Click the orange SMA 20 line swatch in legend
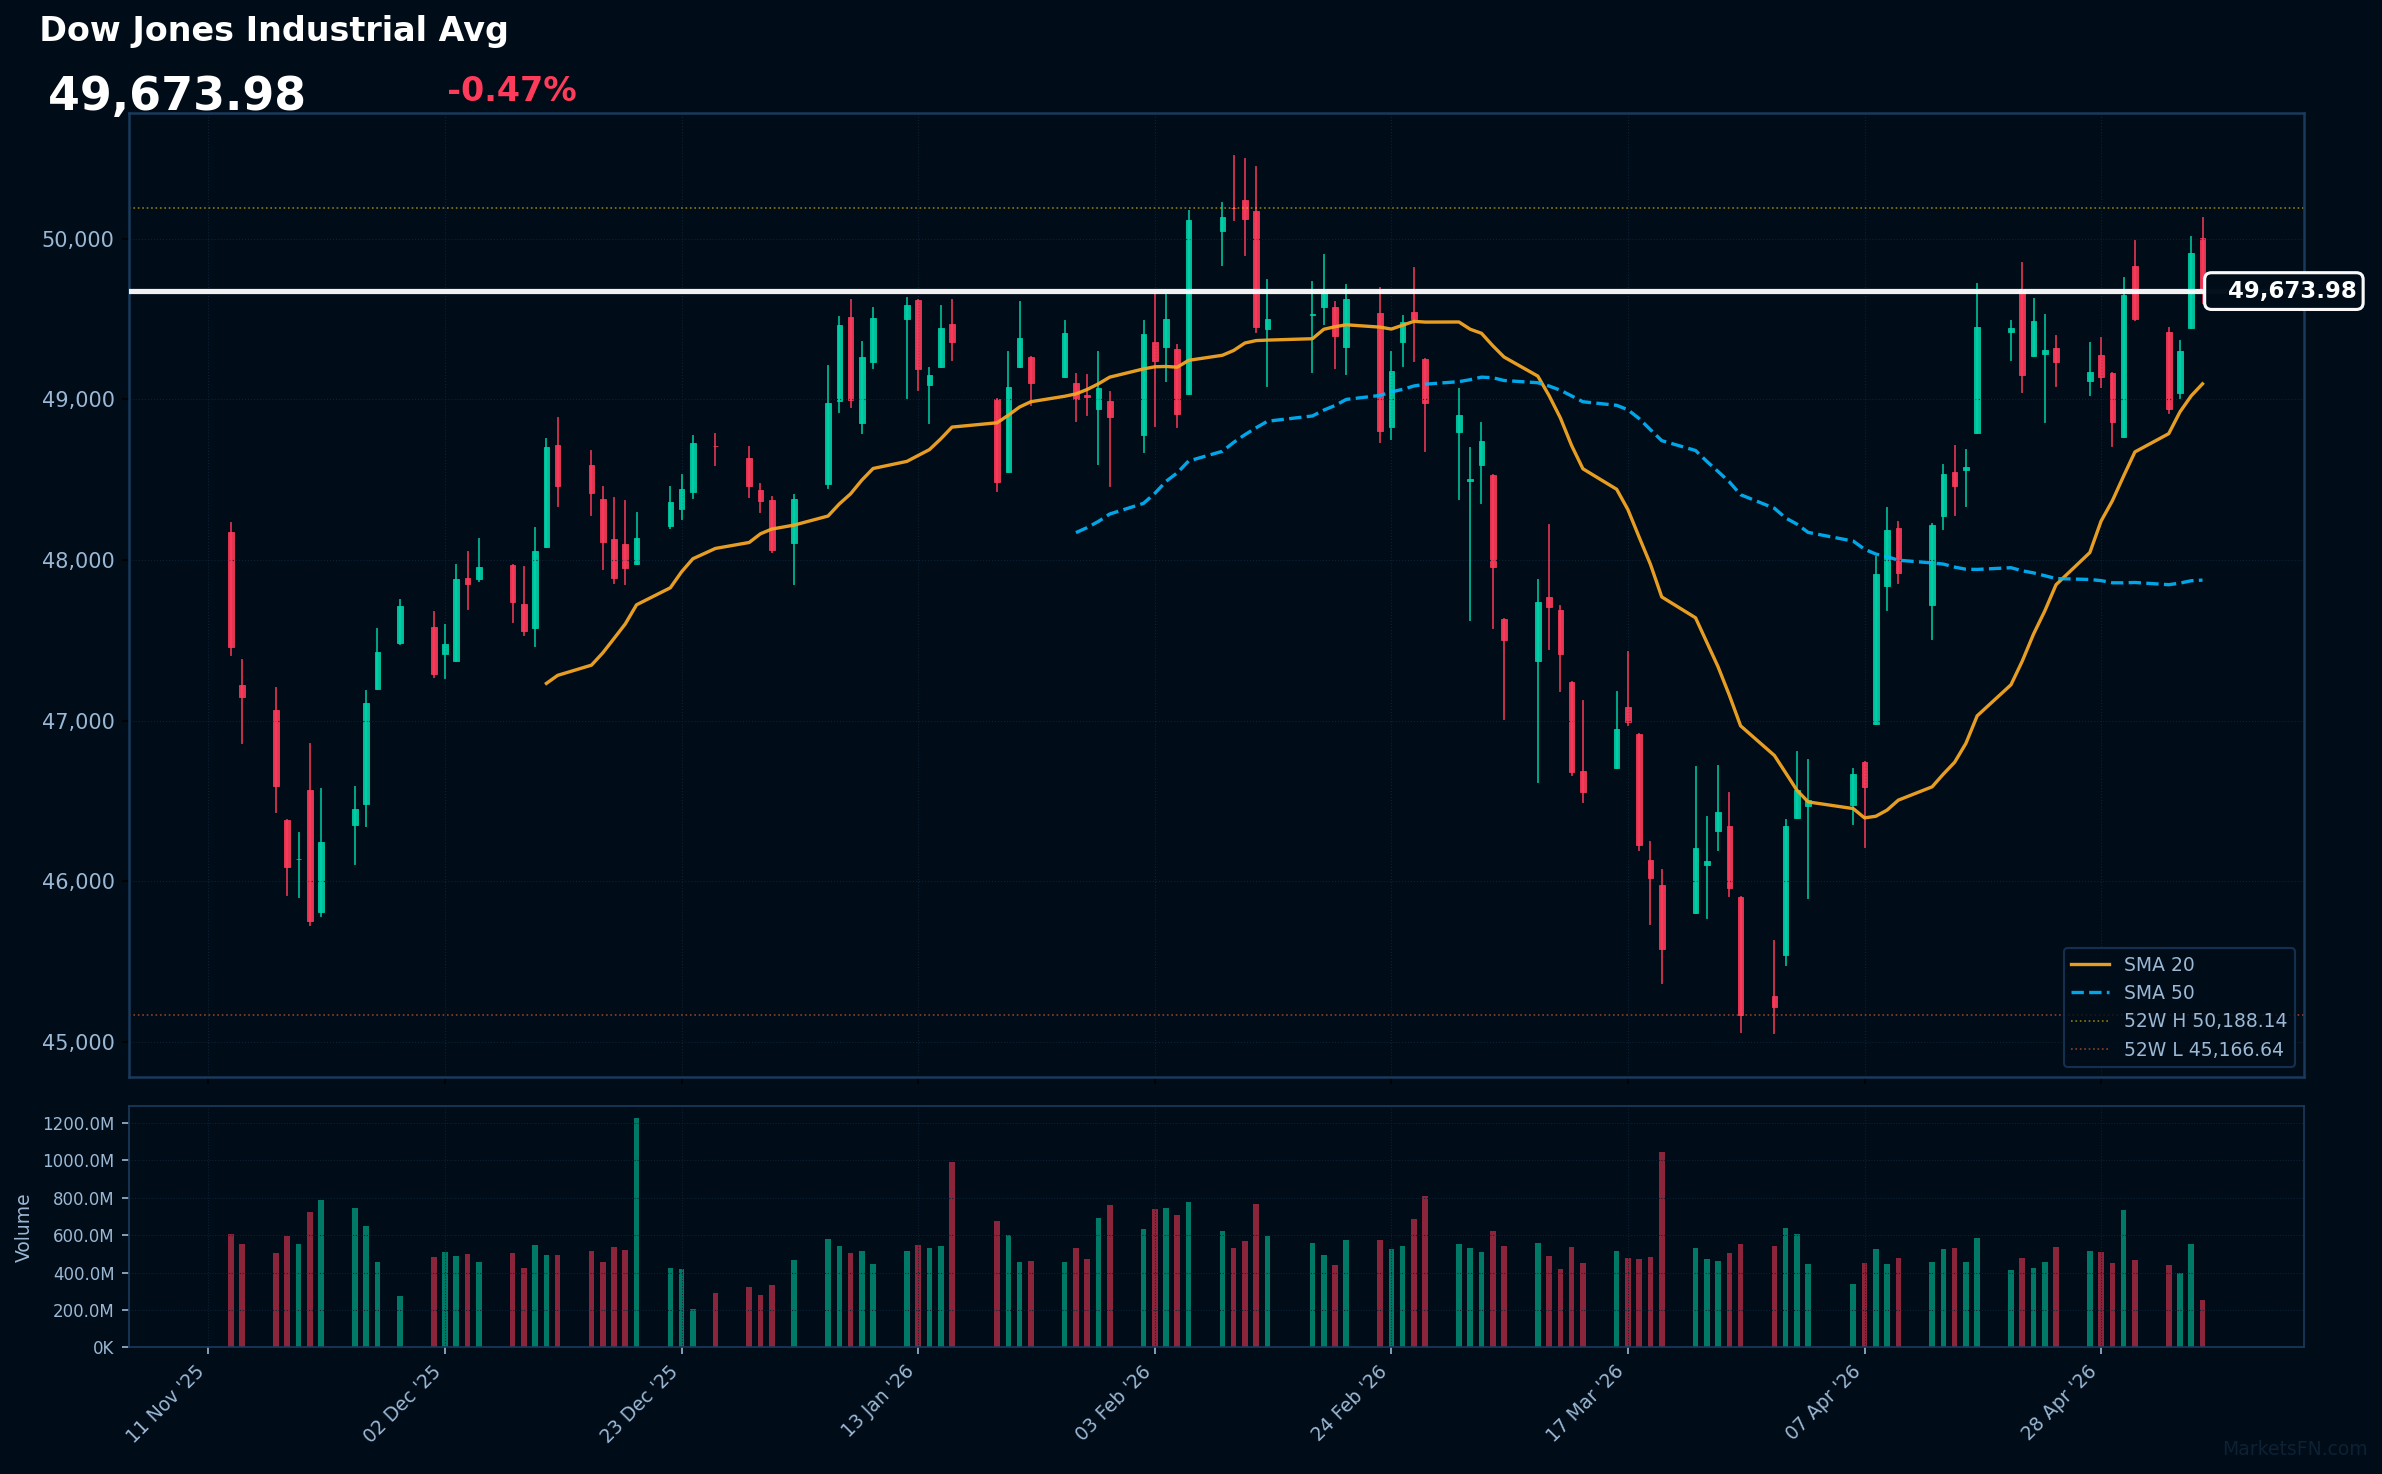 [2090, 965]
